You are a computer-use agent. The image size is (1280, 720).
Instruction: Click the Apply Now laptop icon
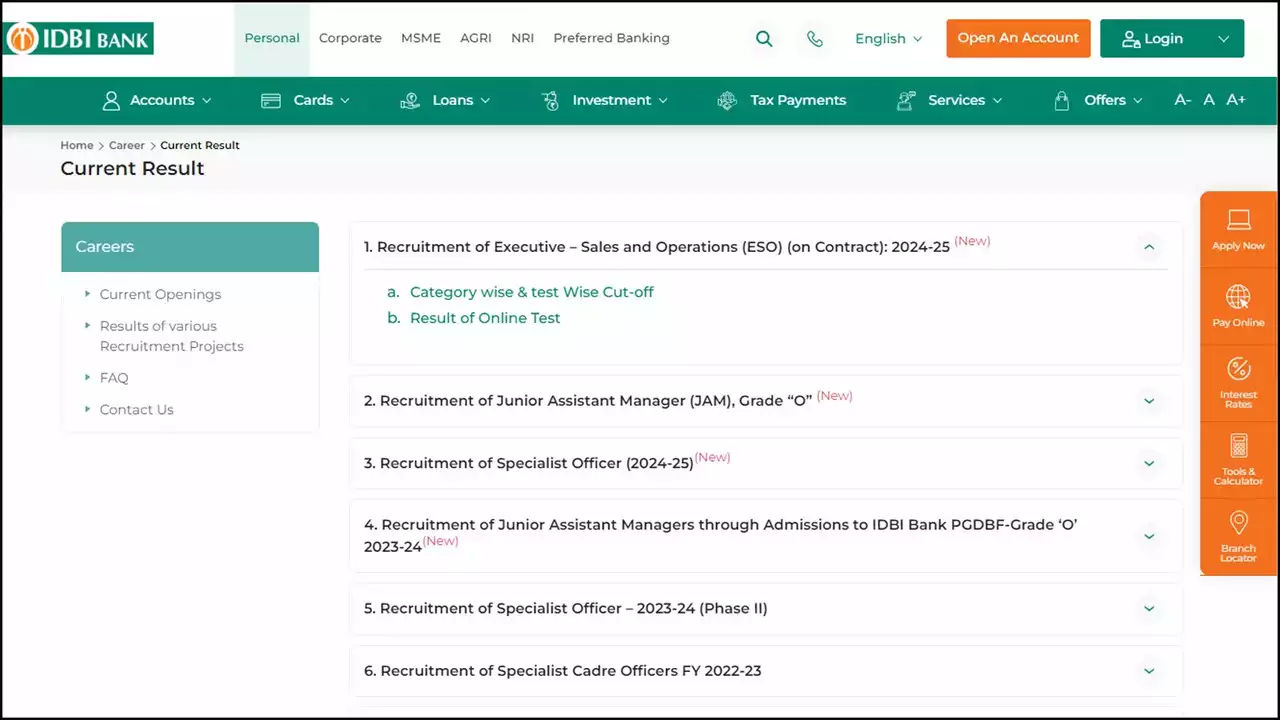pyautogui.click(x=1239, y=219)
